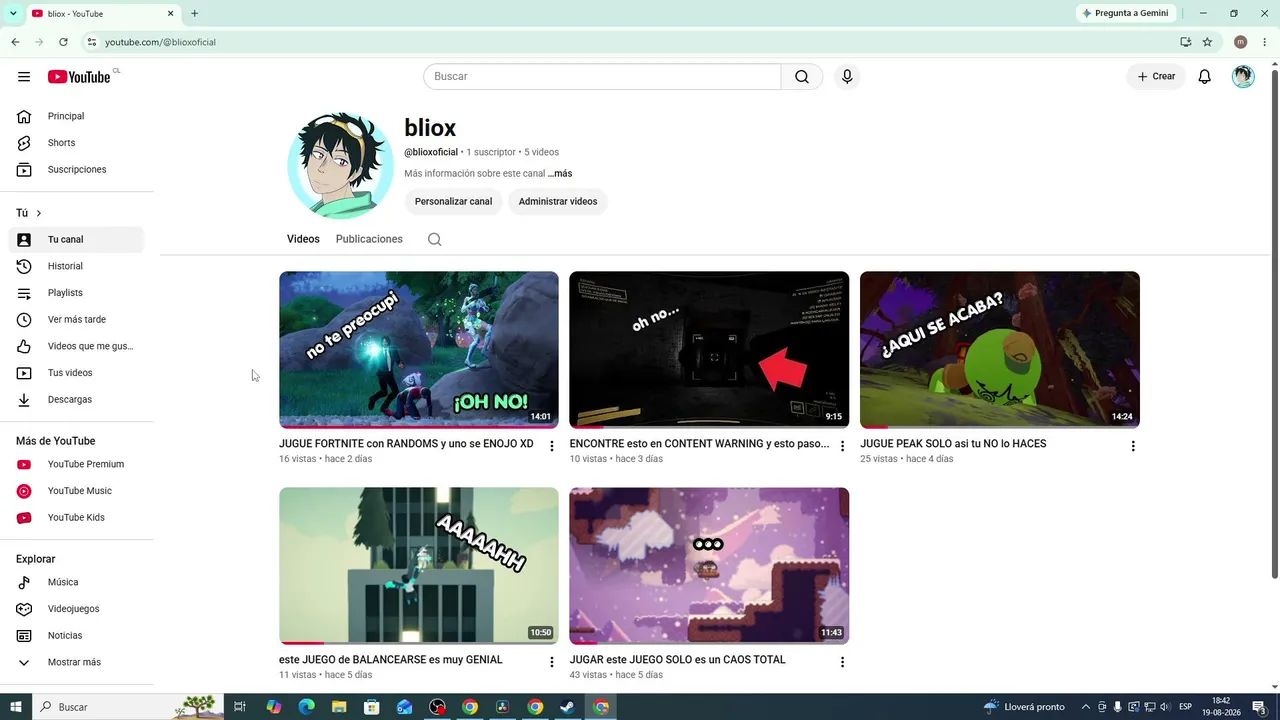
Task: Start voice search with the microphone
Action: [847, 77]
